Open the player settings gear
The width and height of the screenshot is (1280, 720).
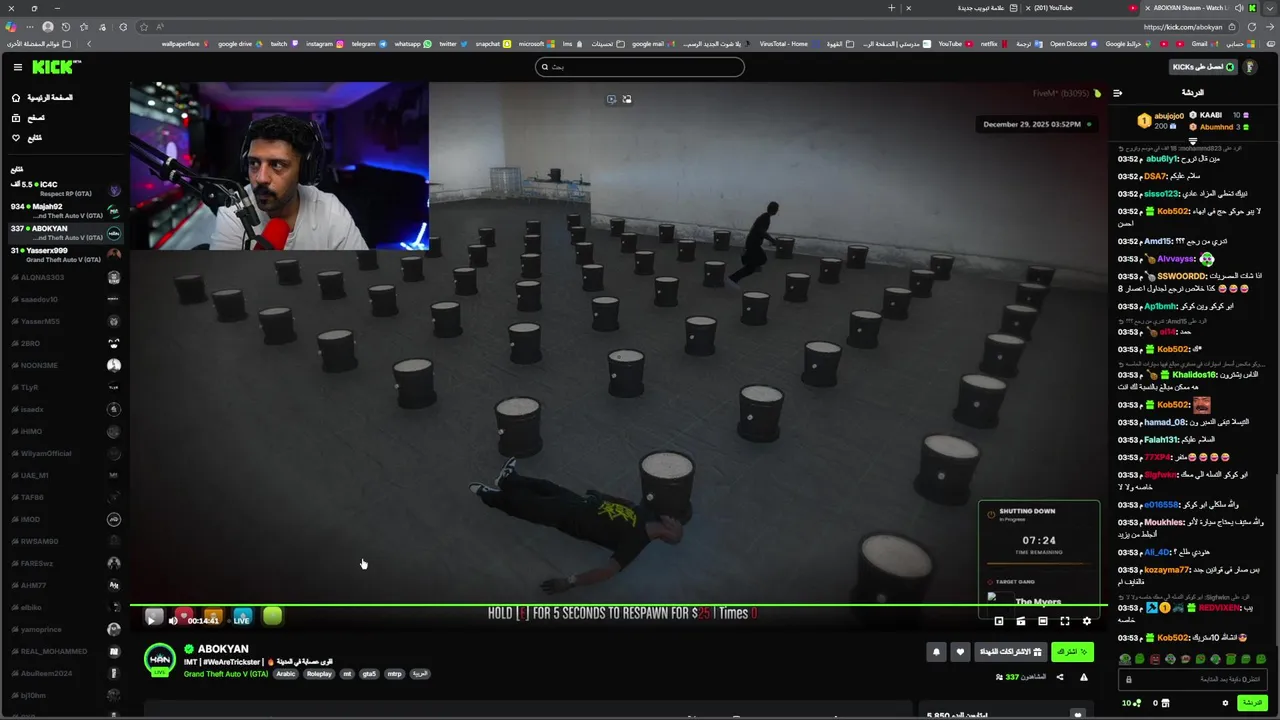pyautogui.click(x=1087, y=621)
